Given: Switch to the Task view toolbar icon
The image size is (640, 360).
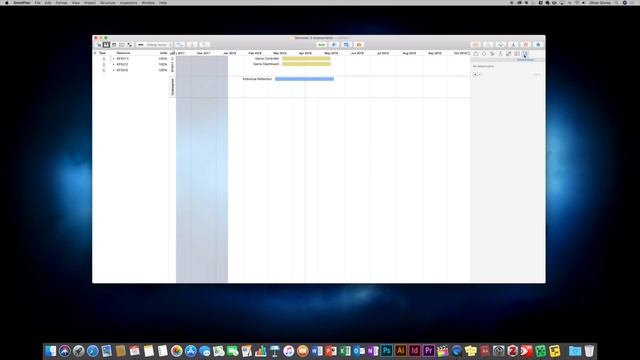Looking at the screenshot, I should point(99,44).
